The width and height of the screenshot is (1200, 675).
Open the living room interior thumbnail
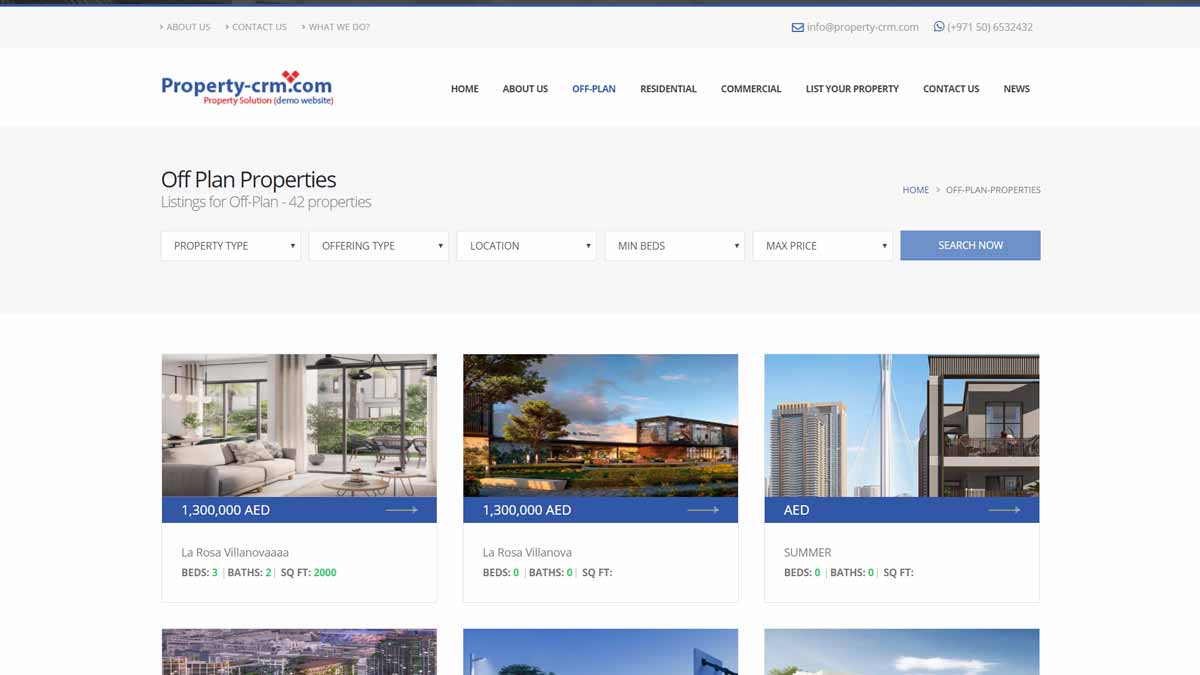pyautogui.click(x=299, y=425)
